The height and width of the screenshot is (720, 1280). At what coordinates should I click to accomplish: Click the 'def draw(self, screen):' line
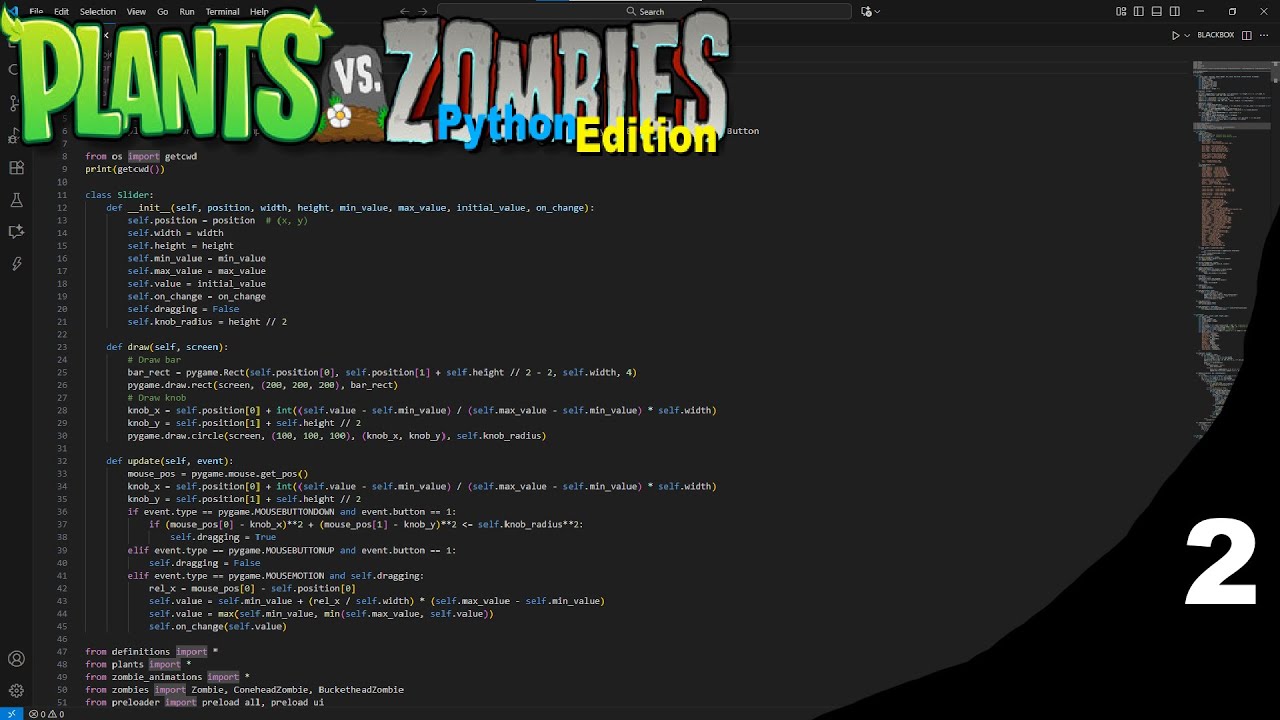[167, 347]
